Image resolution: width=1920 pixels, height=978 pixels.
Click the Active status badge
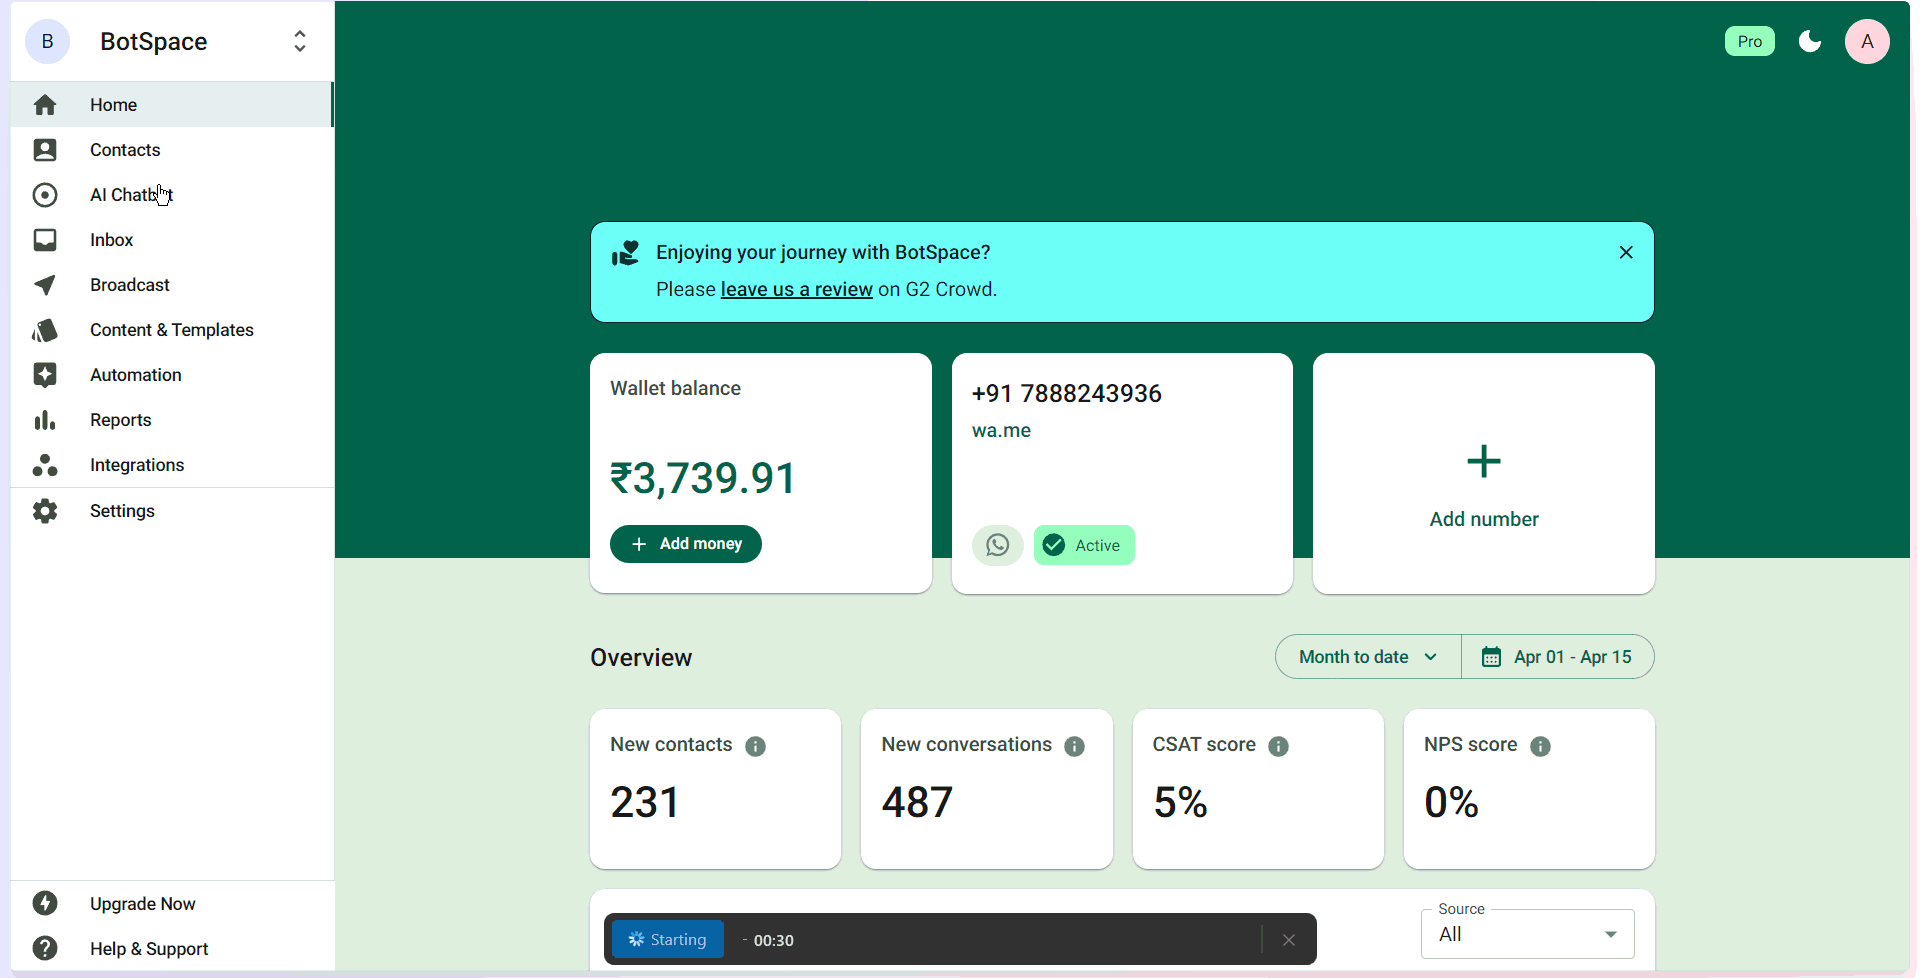click(x=1084, y=545)
